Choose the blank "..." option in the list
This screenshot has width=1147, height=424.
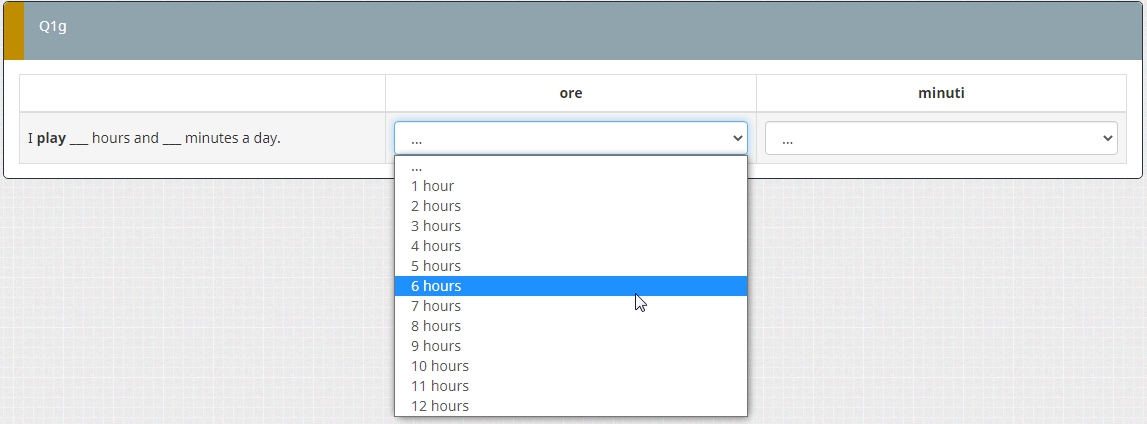point(417,168)
